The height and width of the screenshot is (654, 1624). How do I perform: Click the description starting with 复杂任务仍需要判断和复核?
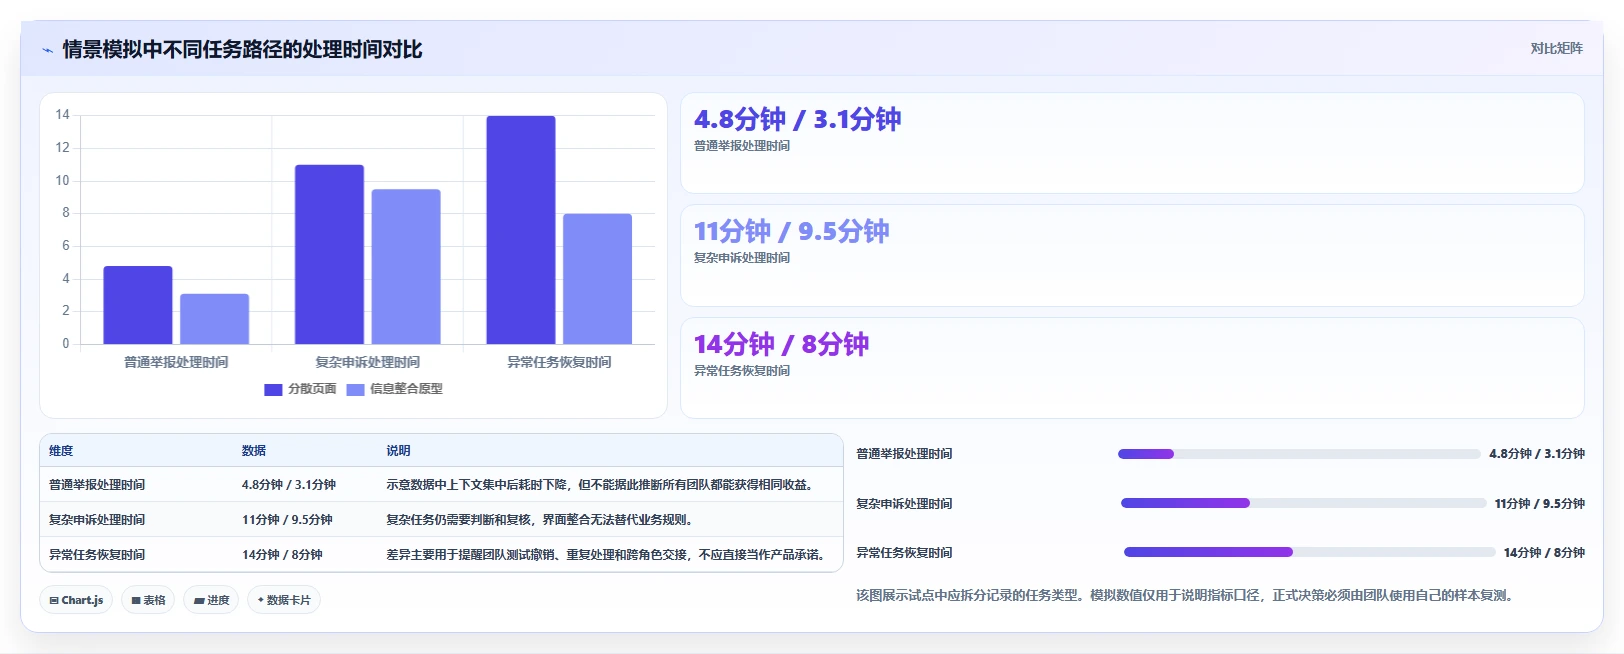point(542,520)
